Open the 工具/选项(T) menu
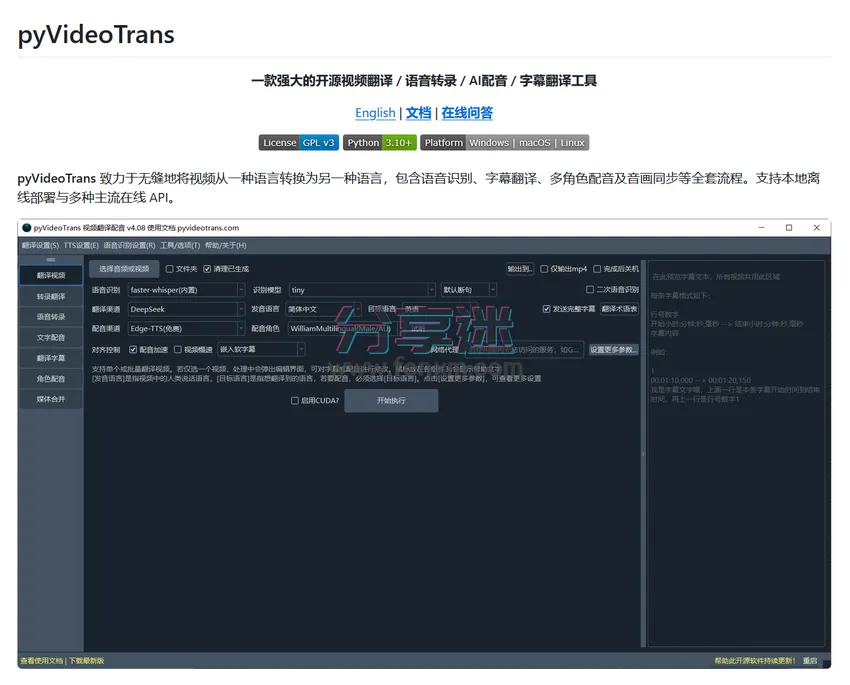This screenshot has height=685, width=850. click(180, 245)
